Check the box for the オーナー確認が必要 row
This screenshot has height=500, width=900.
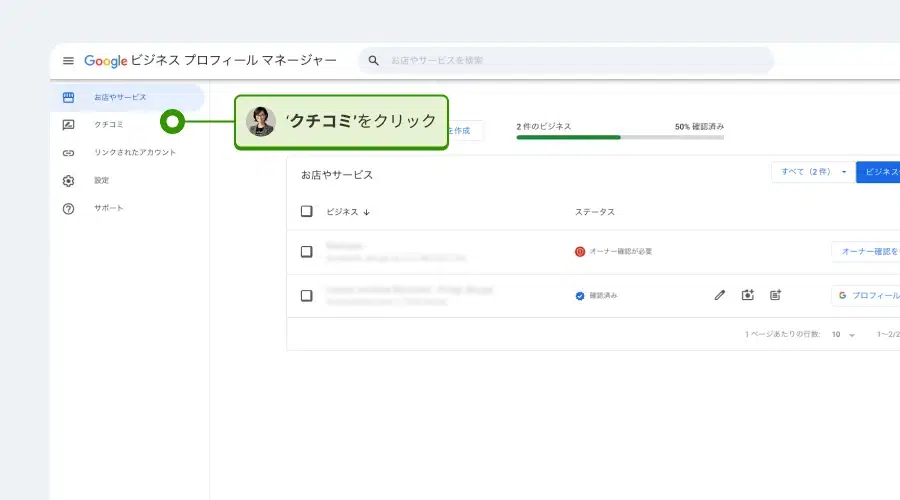[x=307, y=251]
